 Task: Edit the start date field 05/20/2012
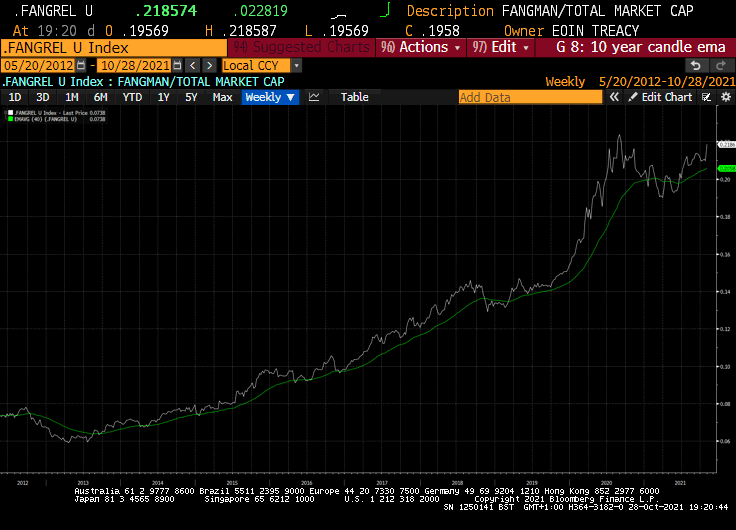39,66
